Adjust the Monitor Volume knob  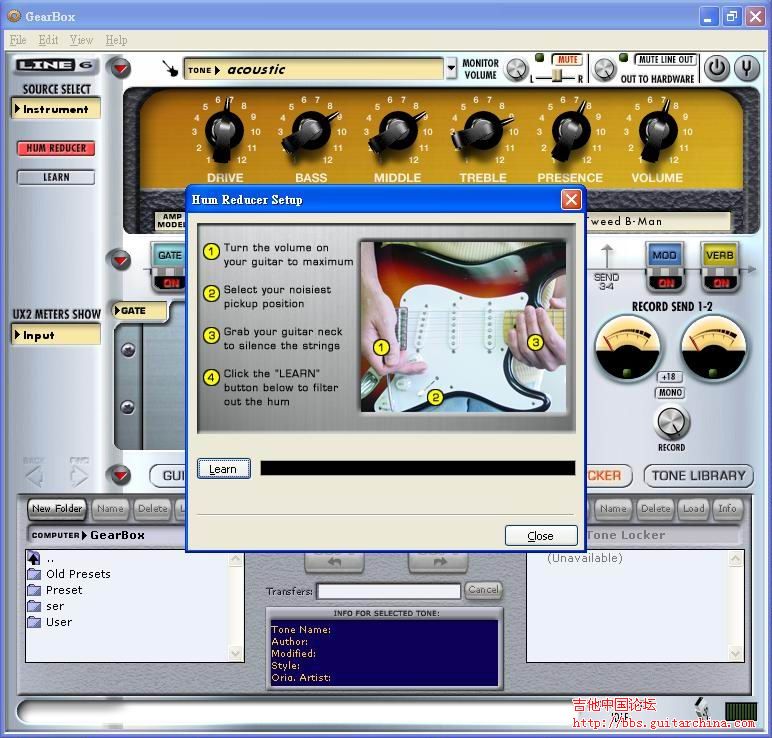pos(516,69)
